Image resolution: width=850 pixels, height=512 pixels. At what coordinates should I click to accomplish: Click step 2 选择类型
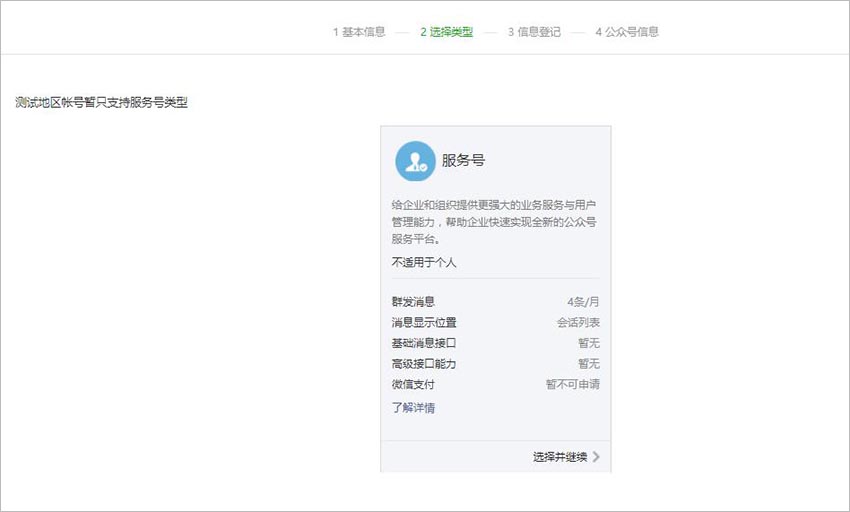click(447, 32)
